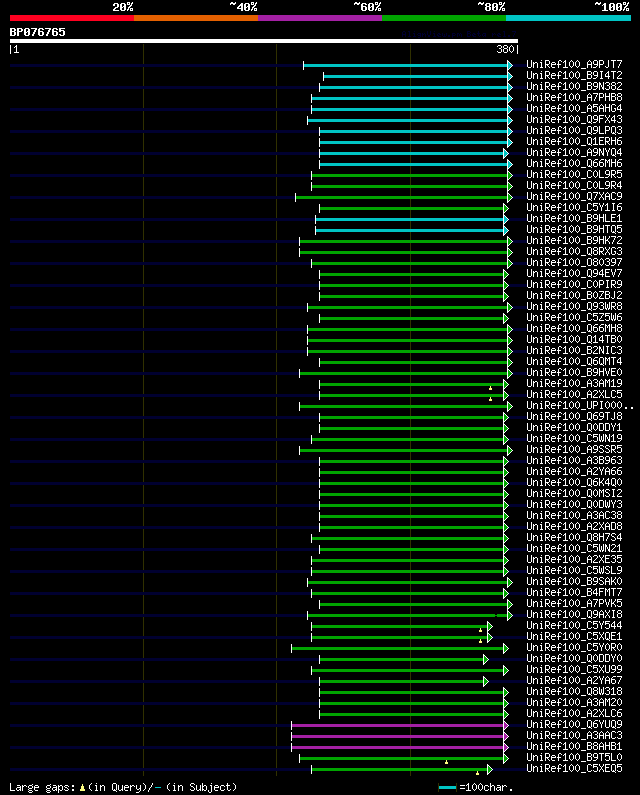Click the start position 1 label

[x=16, y=49]
